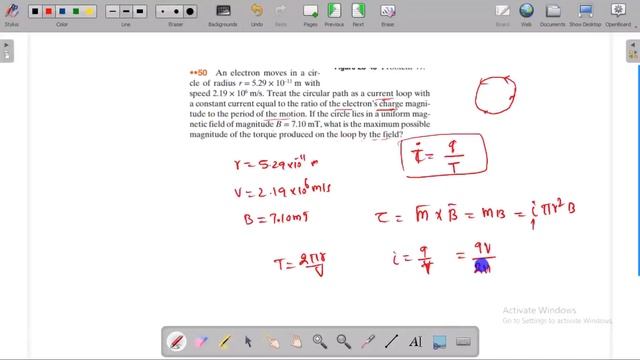This screenshot has width=640, height=360.
Task: Select the Zoom in tool
Action: 320,342
